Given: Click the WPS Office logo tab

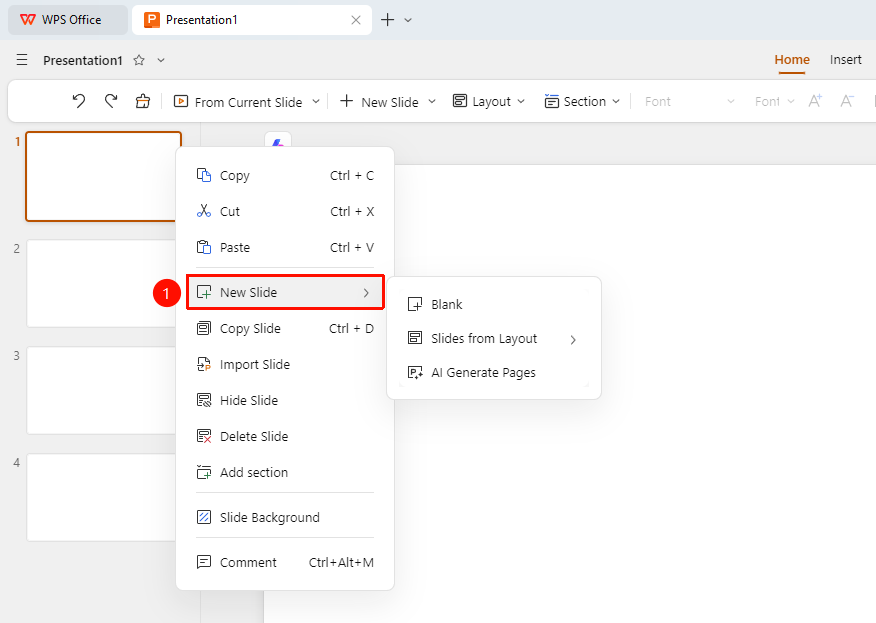Looking at the screenshot, I should pos(68,20).
